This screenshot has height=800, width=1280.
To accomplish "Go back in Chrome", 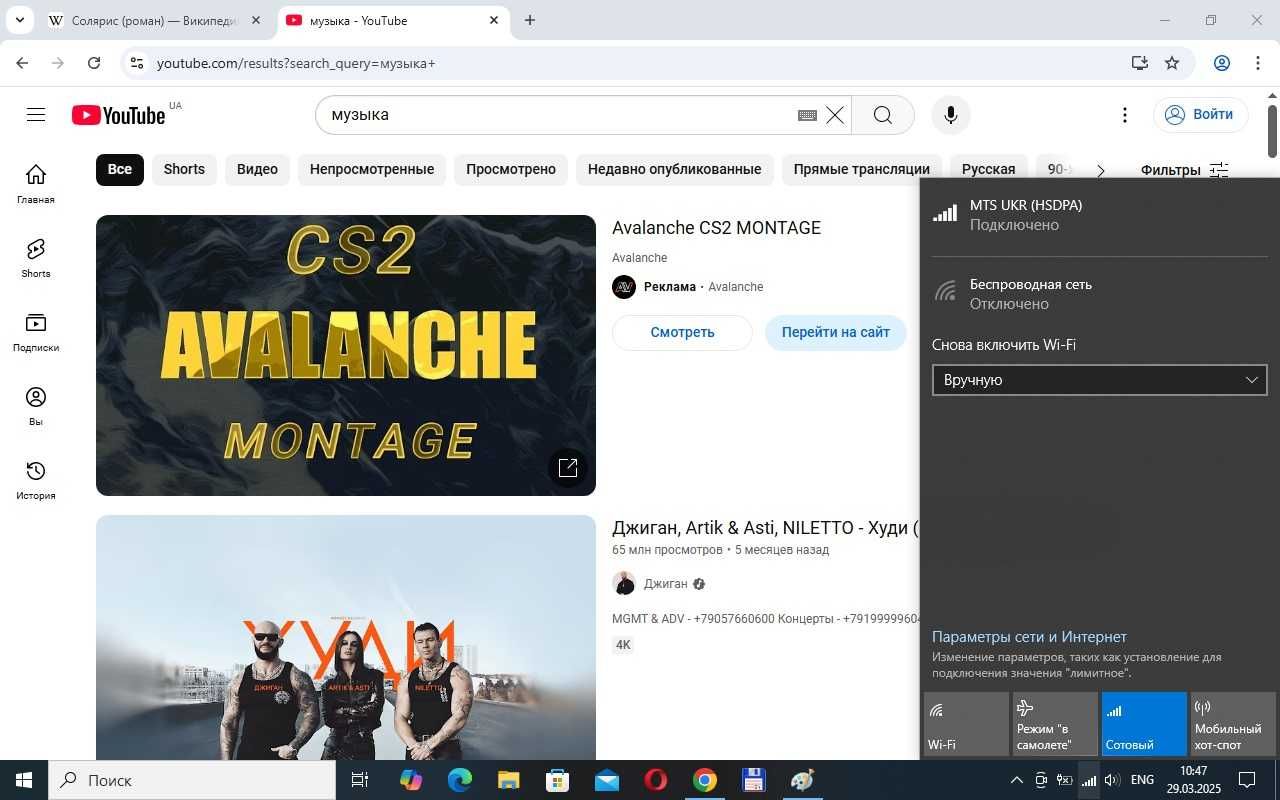I will 22,63.
